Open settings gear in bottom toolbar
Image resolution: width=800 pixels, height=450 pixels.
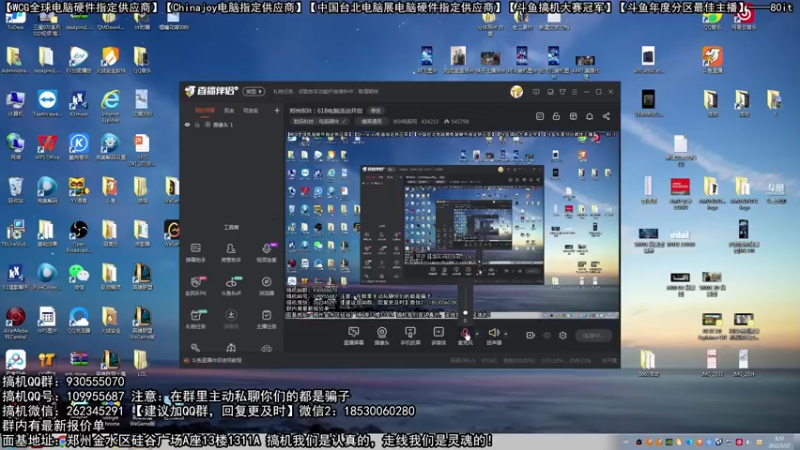(x=563, y=335)
